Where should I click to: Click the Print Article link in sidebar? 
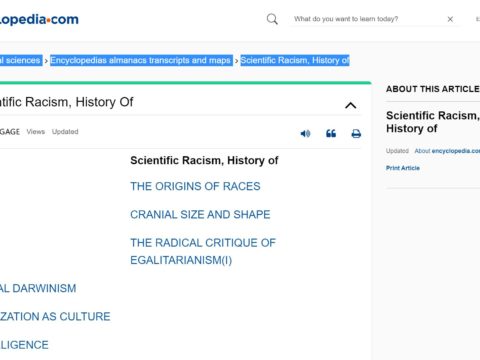[x=403, y=168]
